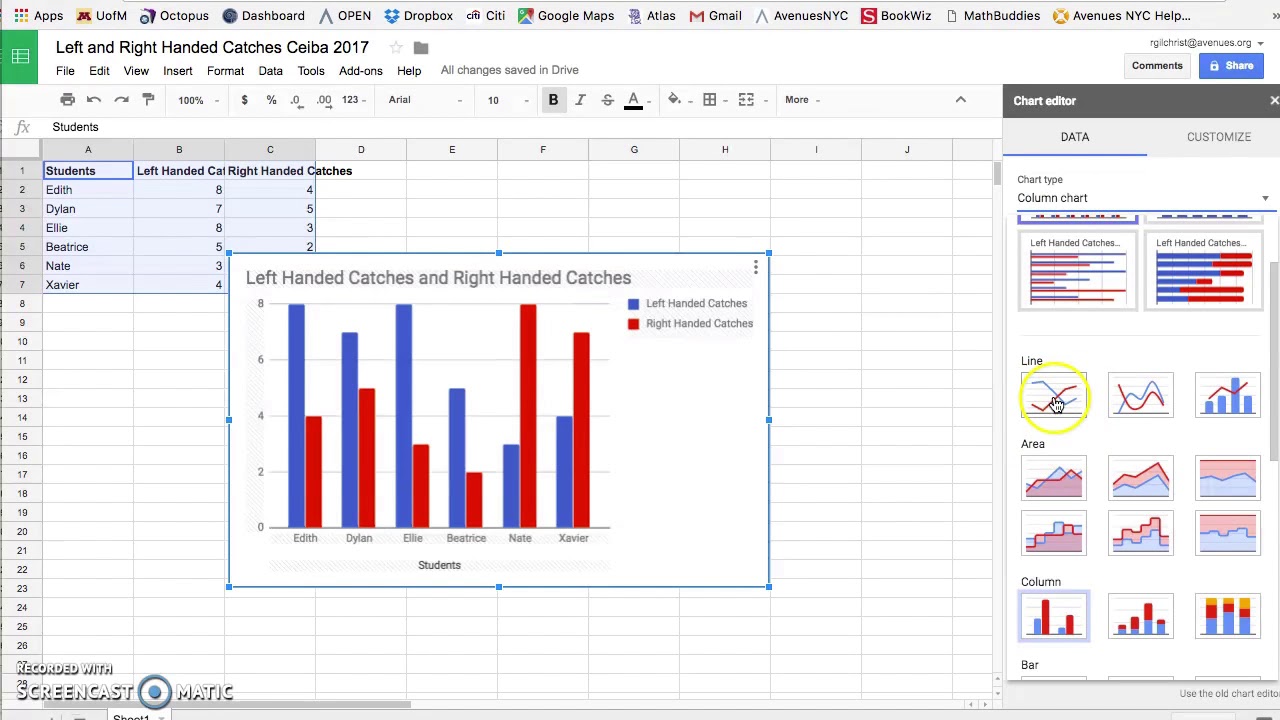Open the Format menu
Viewport: 1280px width, 720px height.
(x=225, y=70)
